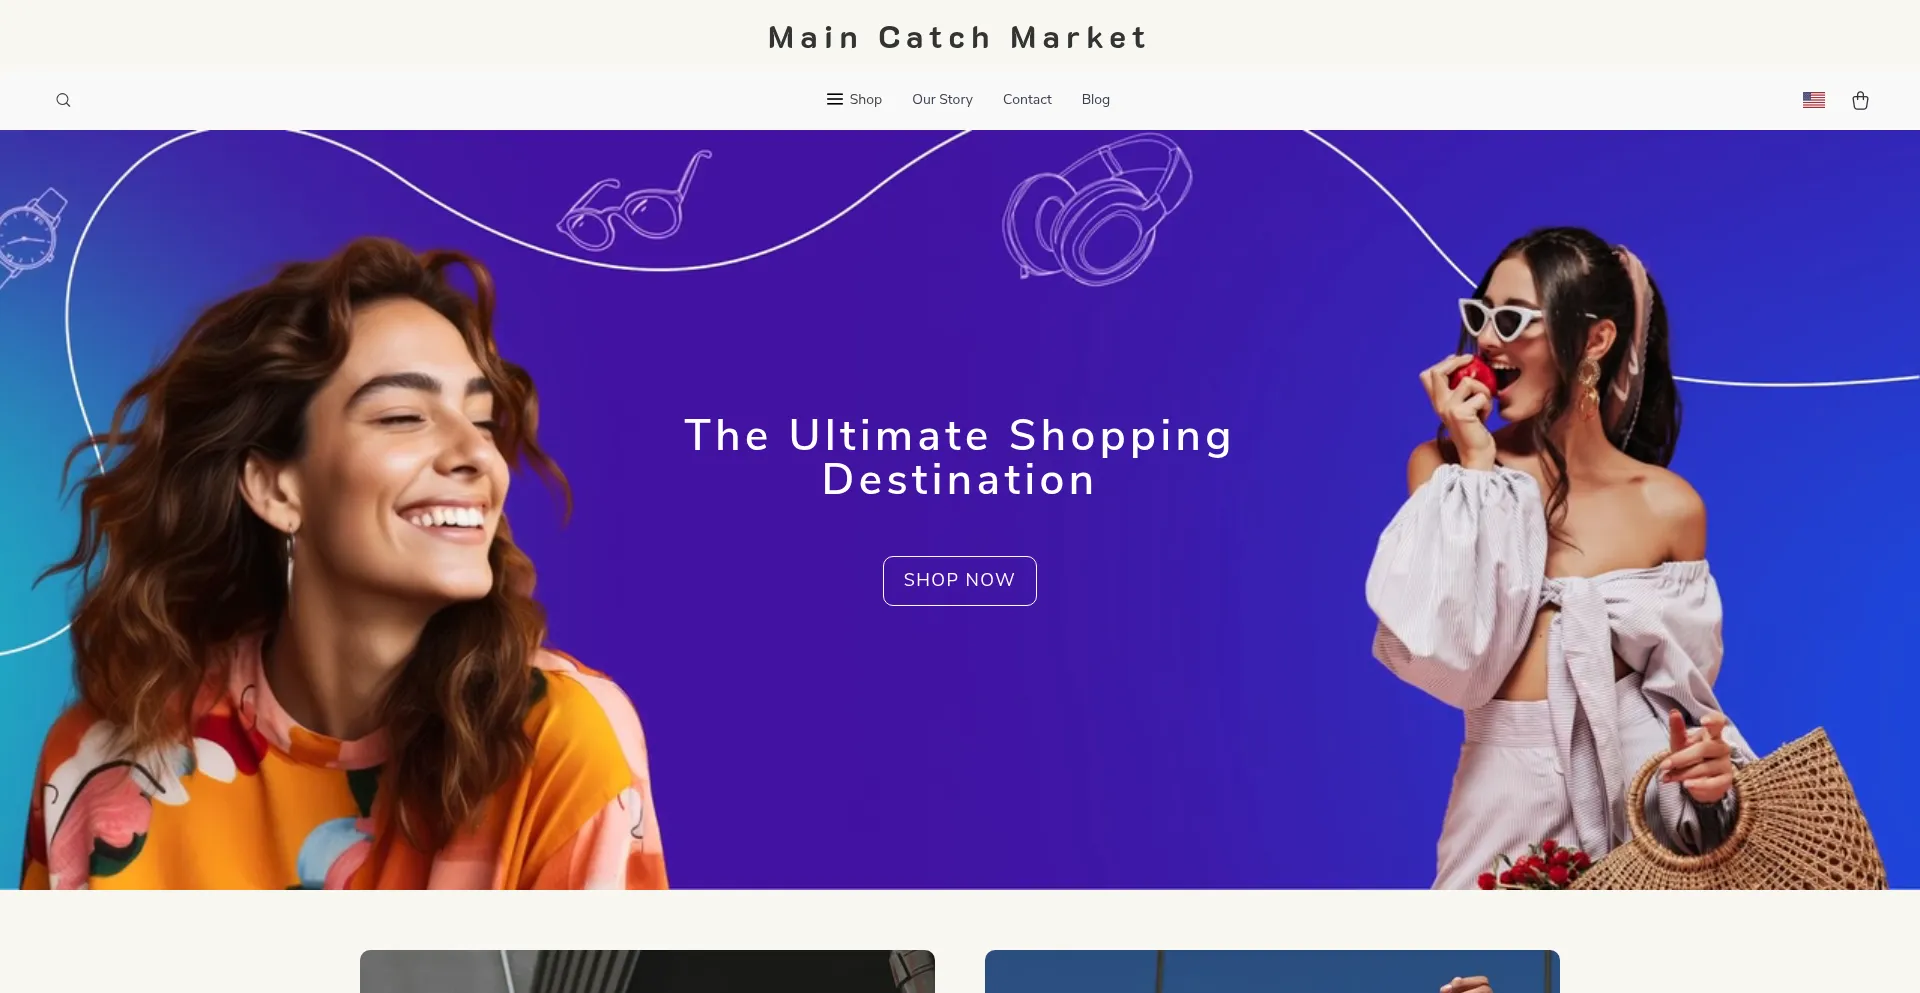The image size is (1920, 993).
Task: Open the shopping bag cart icon
Action: (1860, 100)
